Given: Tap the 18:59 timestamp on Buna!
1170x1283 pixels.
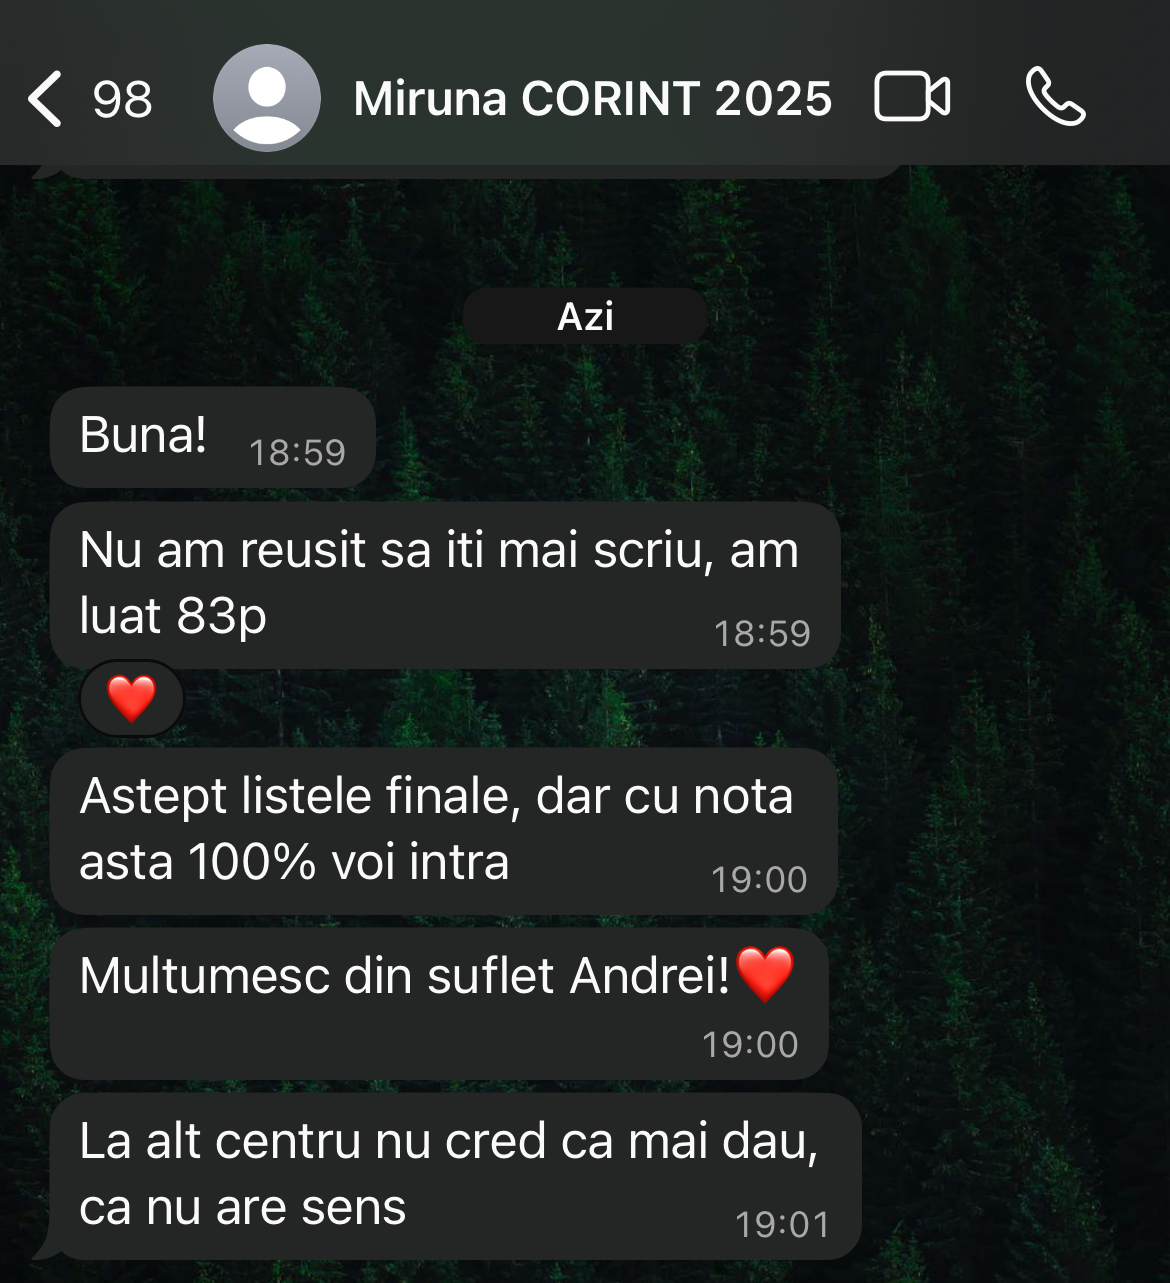Looking at the screenshot, I should click(x=297, y=453).
